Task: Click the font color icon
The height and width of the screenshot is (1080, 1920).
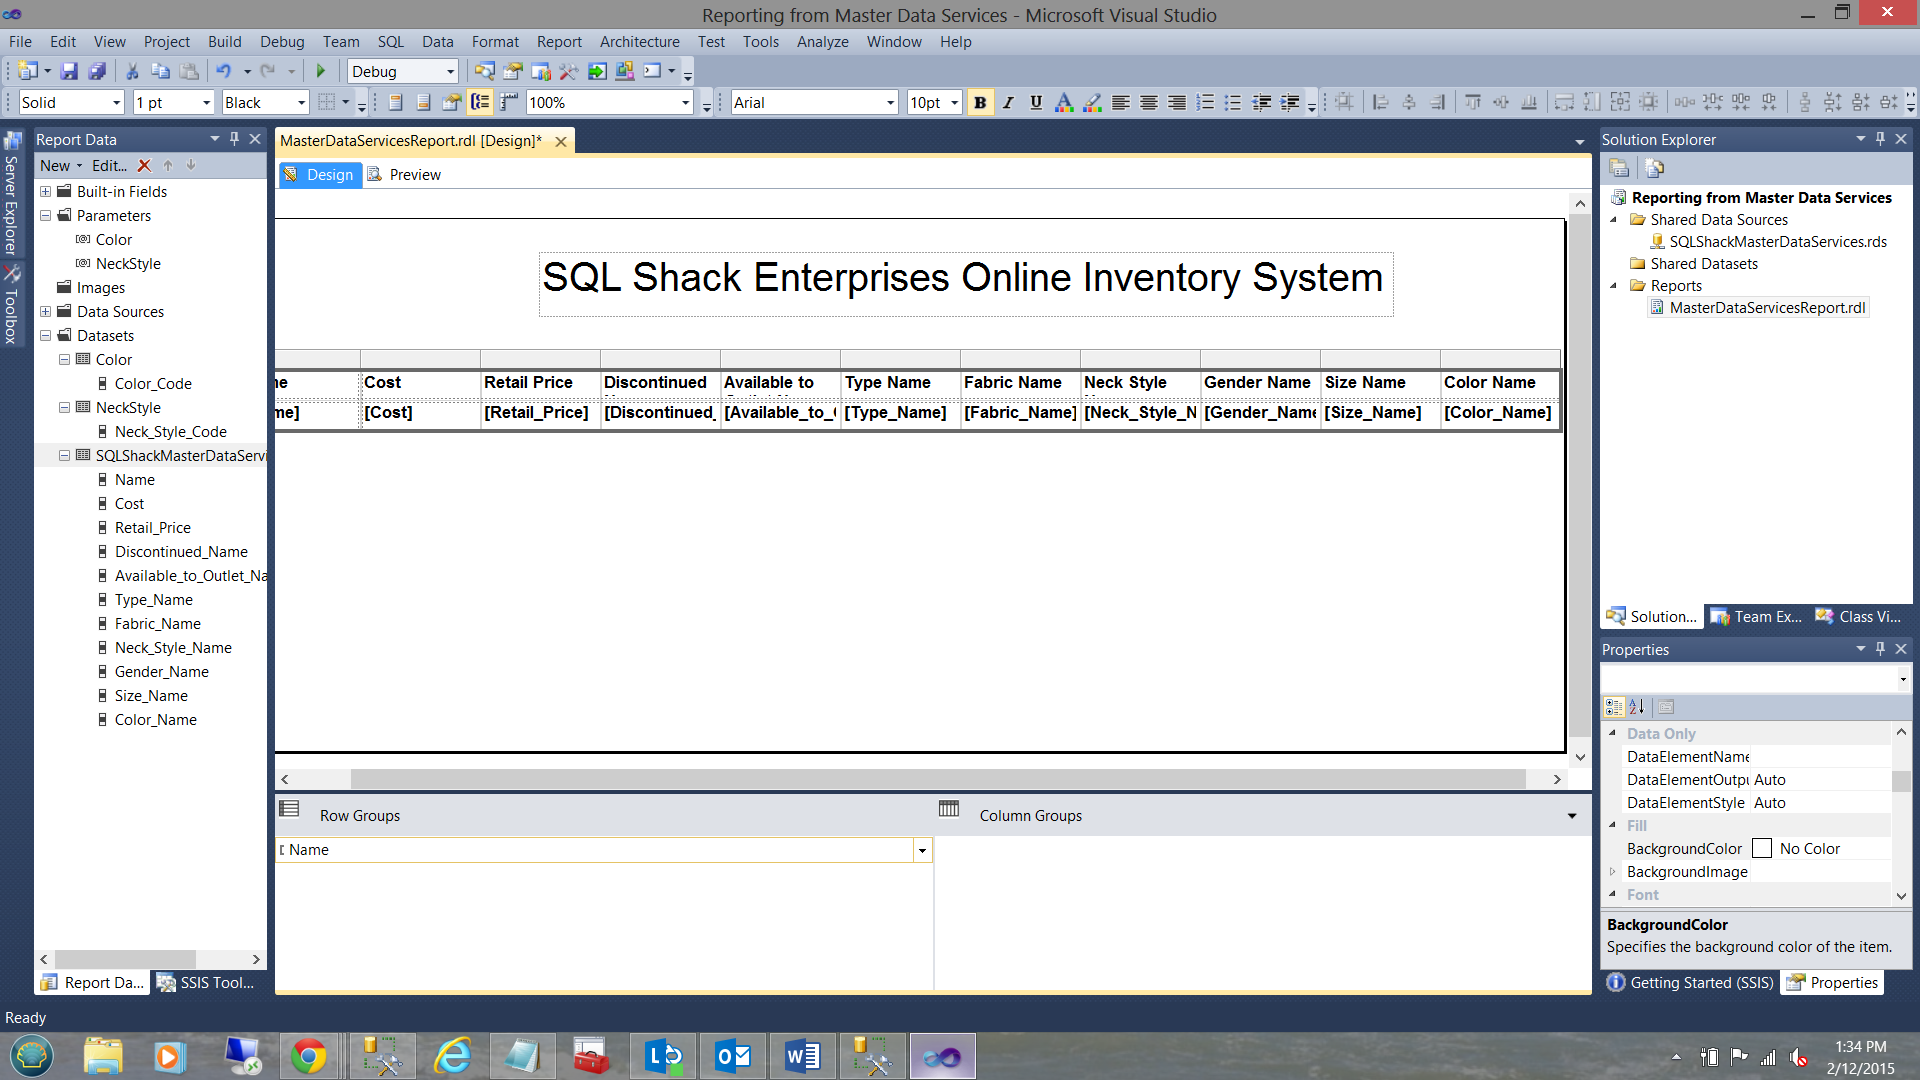Action: click(x=1064, y=102)
